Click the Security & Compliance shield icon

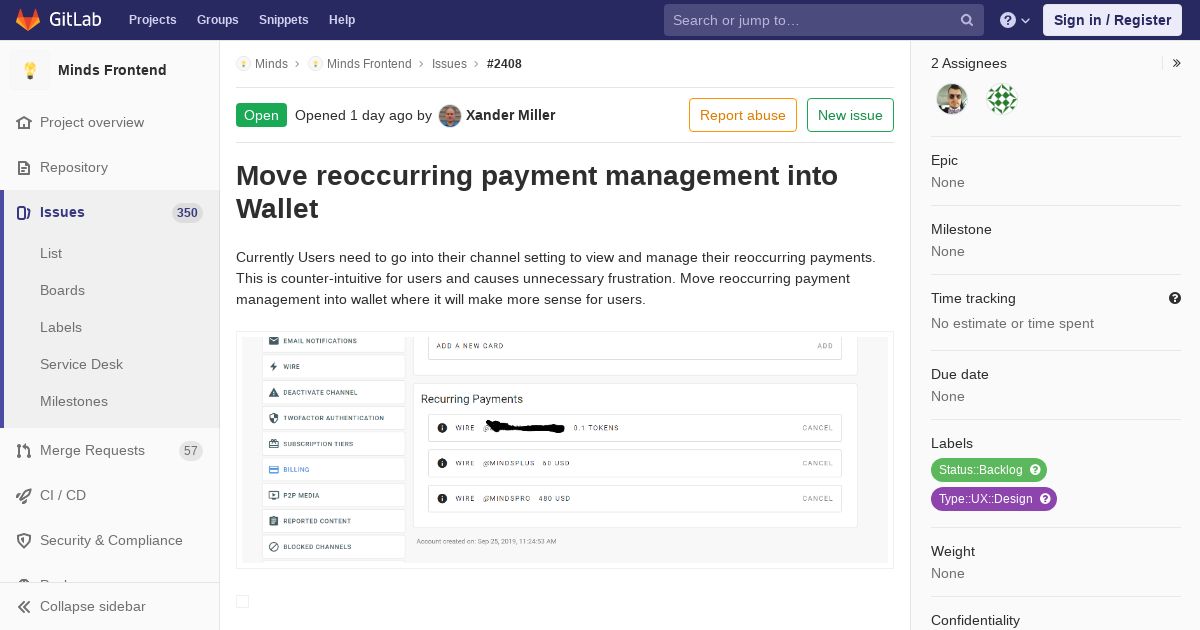point(24,540)
